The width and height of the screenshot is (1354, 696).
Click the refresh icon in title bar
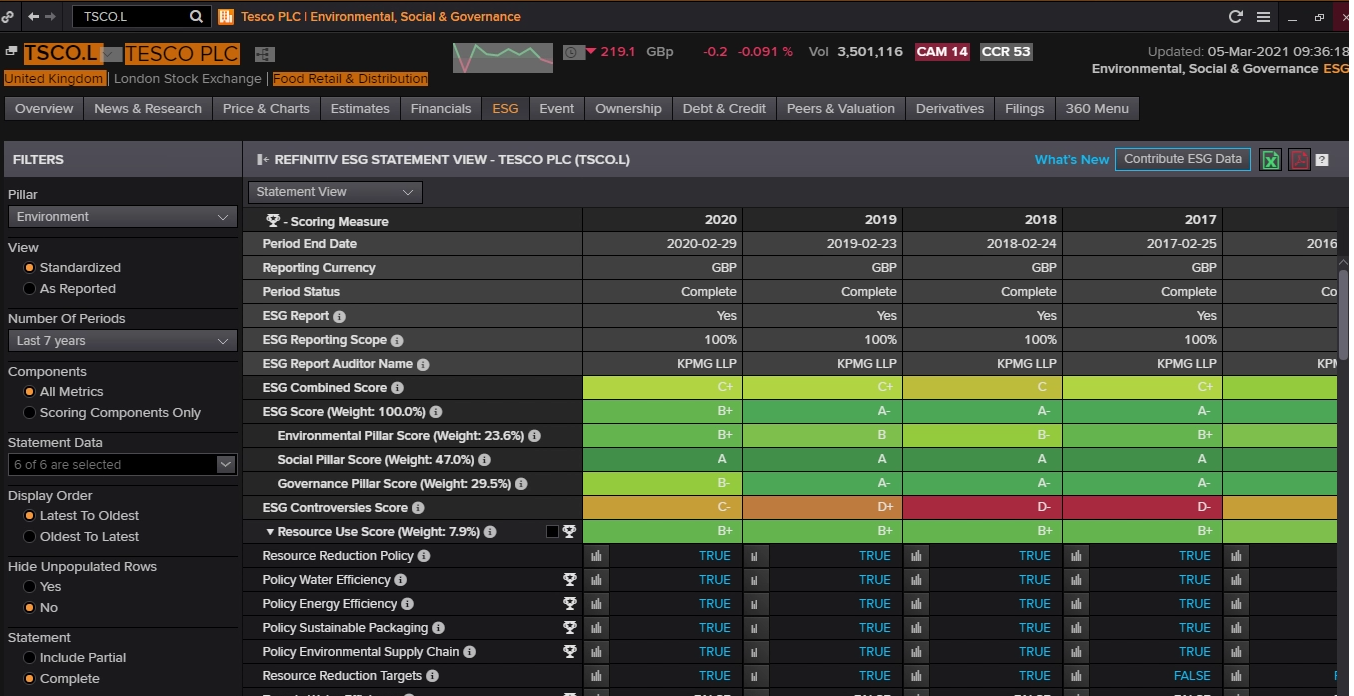[1235, 17]
